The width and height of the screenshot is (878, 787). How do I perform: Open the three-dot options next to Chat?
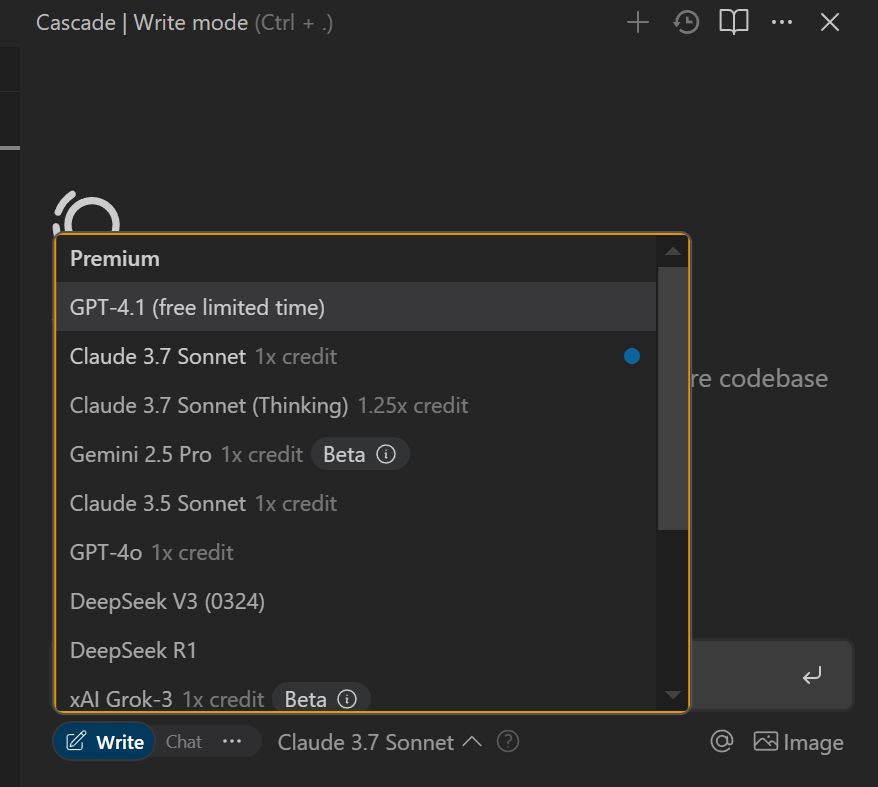click(x=233, y=742)
